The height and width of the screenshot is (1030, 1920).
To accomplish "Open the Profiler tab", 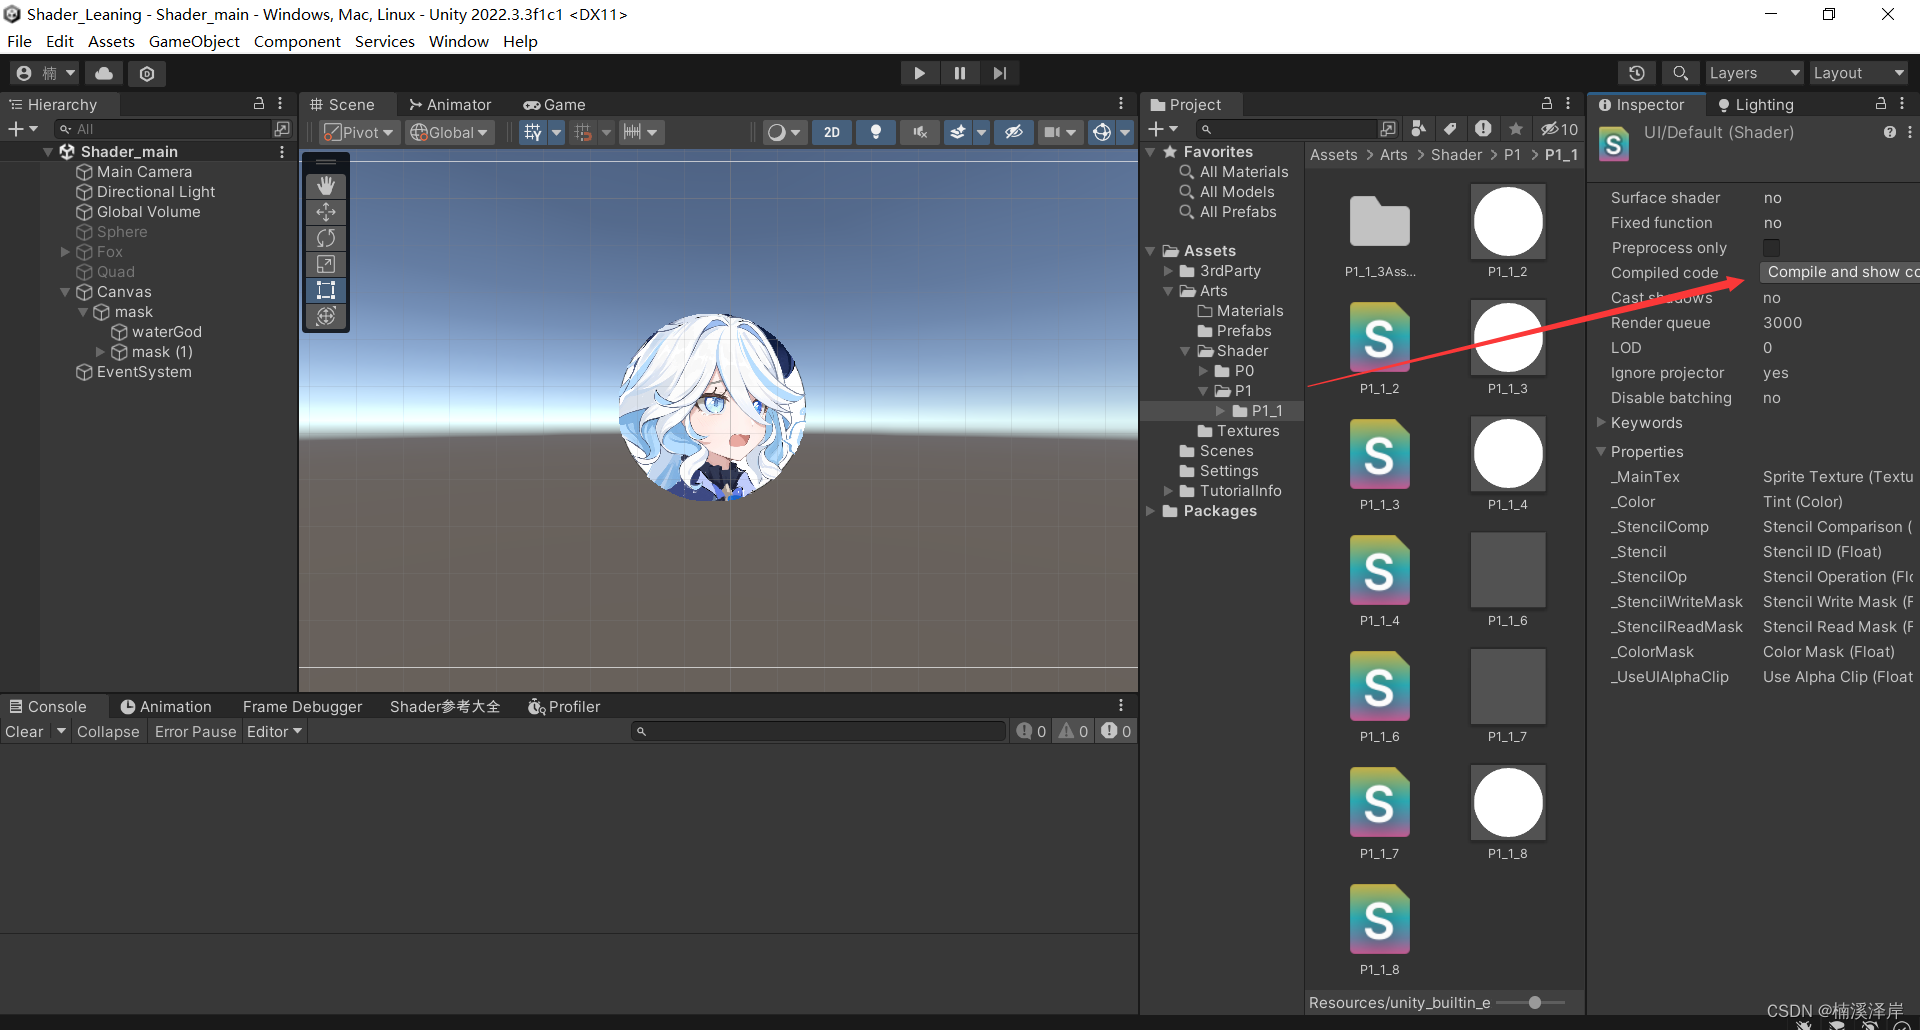I will 564,706.
